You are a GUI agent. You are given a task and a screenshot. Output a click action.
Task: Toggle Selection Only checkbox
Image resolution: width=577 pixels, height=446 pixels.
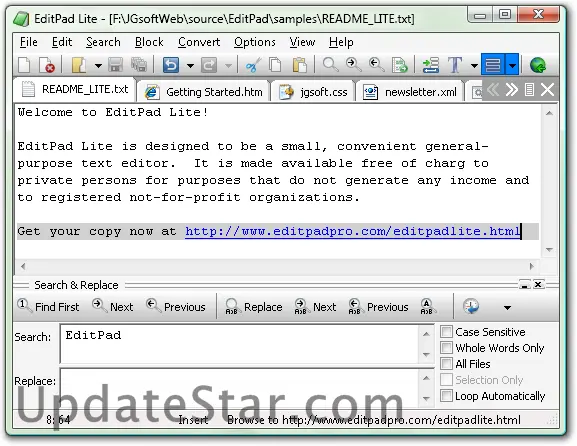pyautogui.click(x=446, y=379)
